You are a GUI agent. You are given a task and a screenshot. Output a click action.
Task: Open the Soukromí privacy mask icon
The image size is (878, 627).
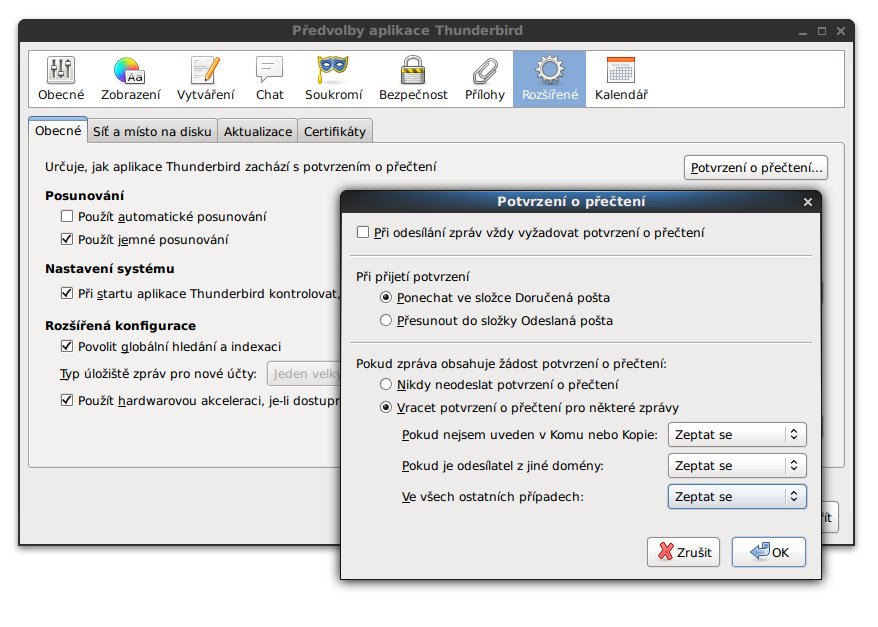pyautogui.click(x=333, y=79)
